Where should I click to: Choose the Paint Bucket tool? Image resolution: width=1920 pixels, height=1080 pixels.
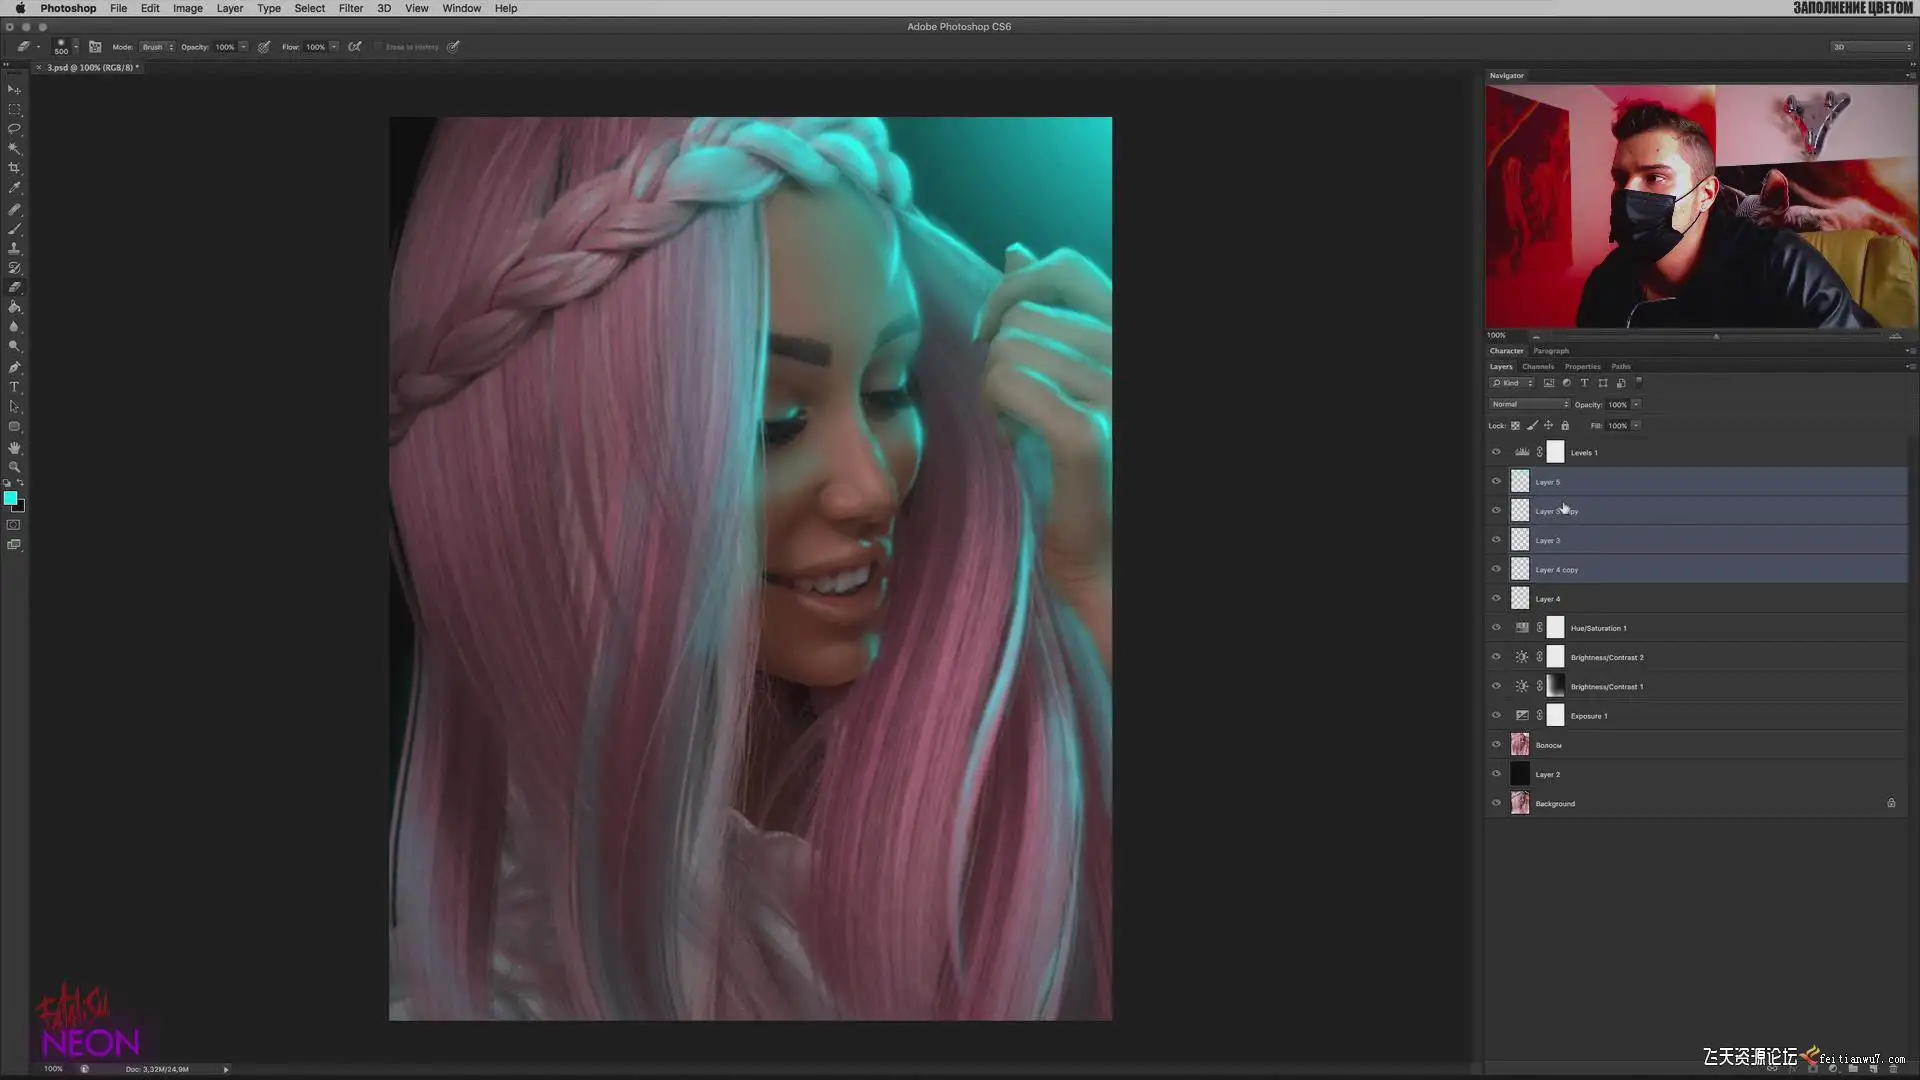pos(14,307)
